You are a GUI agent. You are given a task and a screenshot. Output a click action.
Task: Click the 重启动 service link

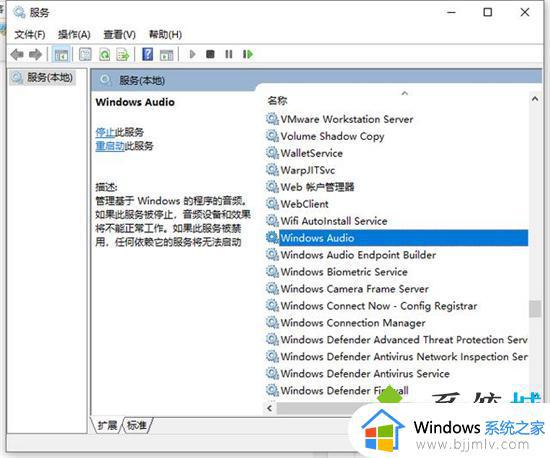110,146
